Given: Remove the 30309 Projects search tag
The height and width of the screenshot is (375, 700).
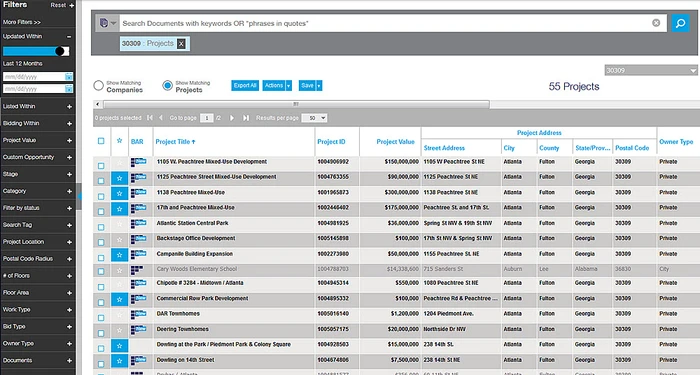Looking at the screenshot, I should pyautogui.click(x=181, y=43).
